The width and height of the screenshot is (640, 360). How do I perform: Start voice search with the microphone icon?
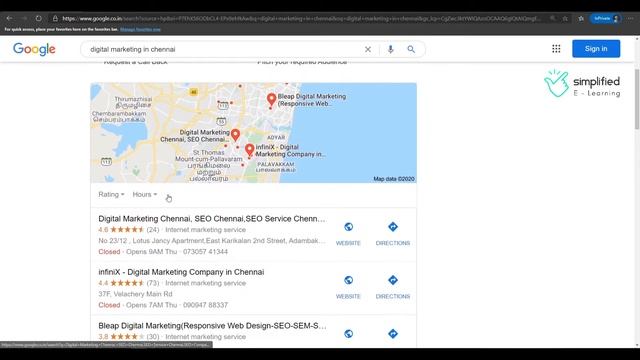pyautogui.click(x=391, y=49)
